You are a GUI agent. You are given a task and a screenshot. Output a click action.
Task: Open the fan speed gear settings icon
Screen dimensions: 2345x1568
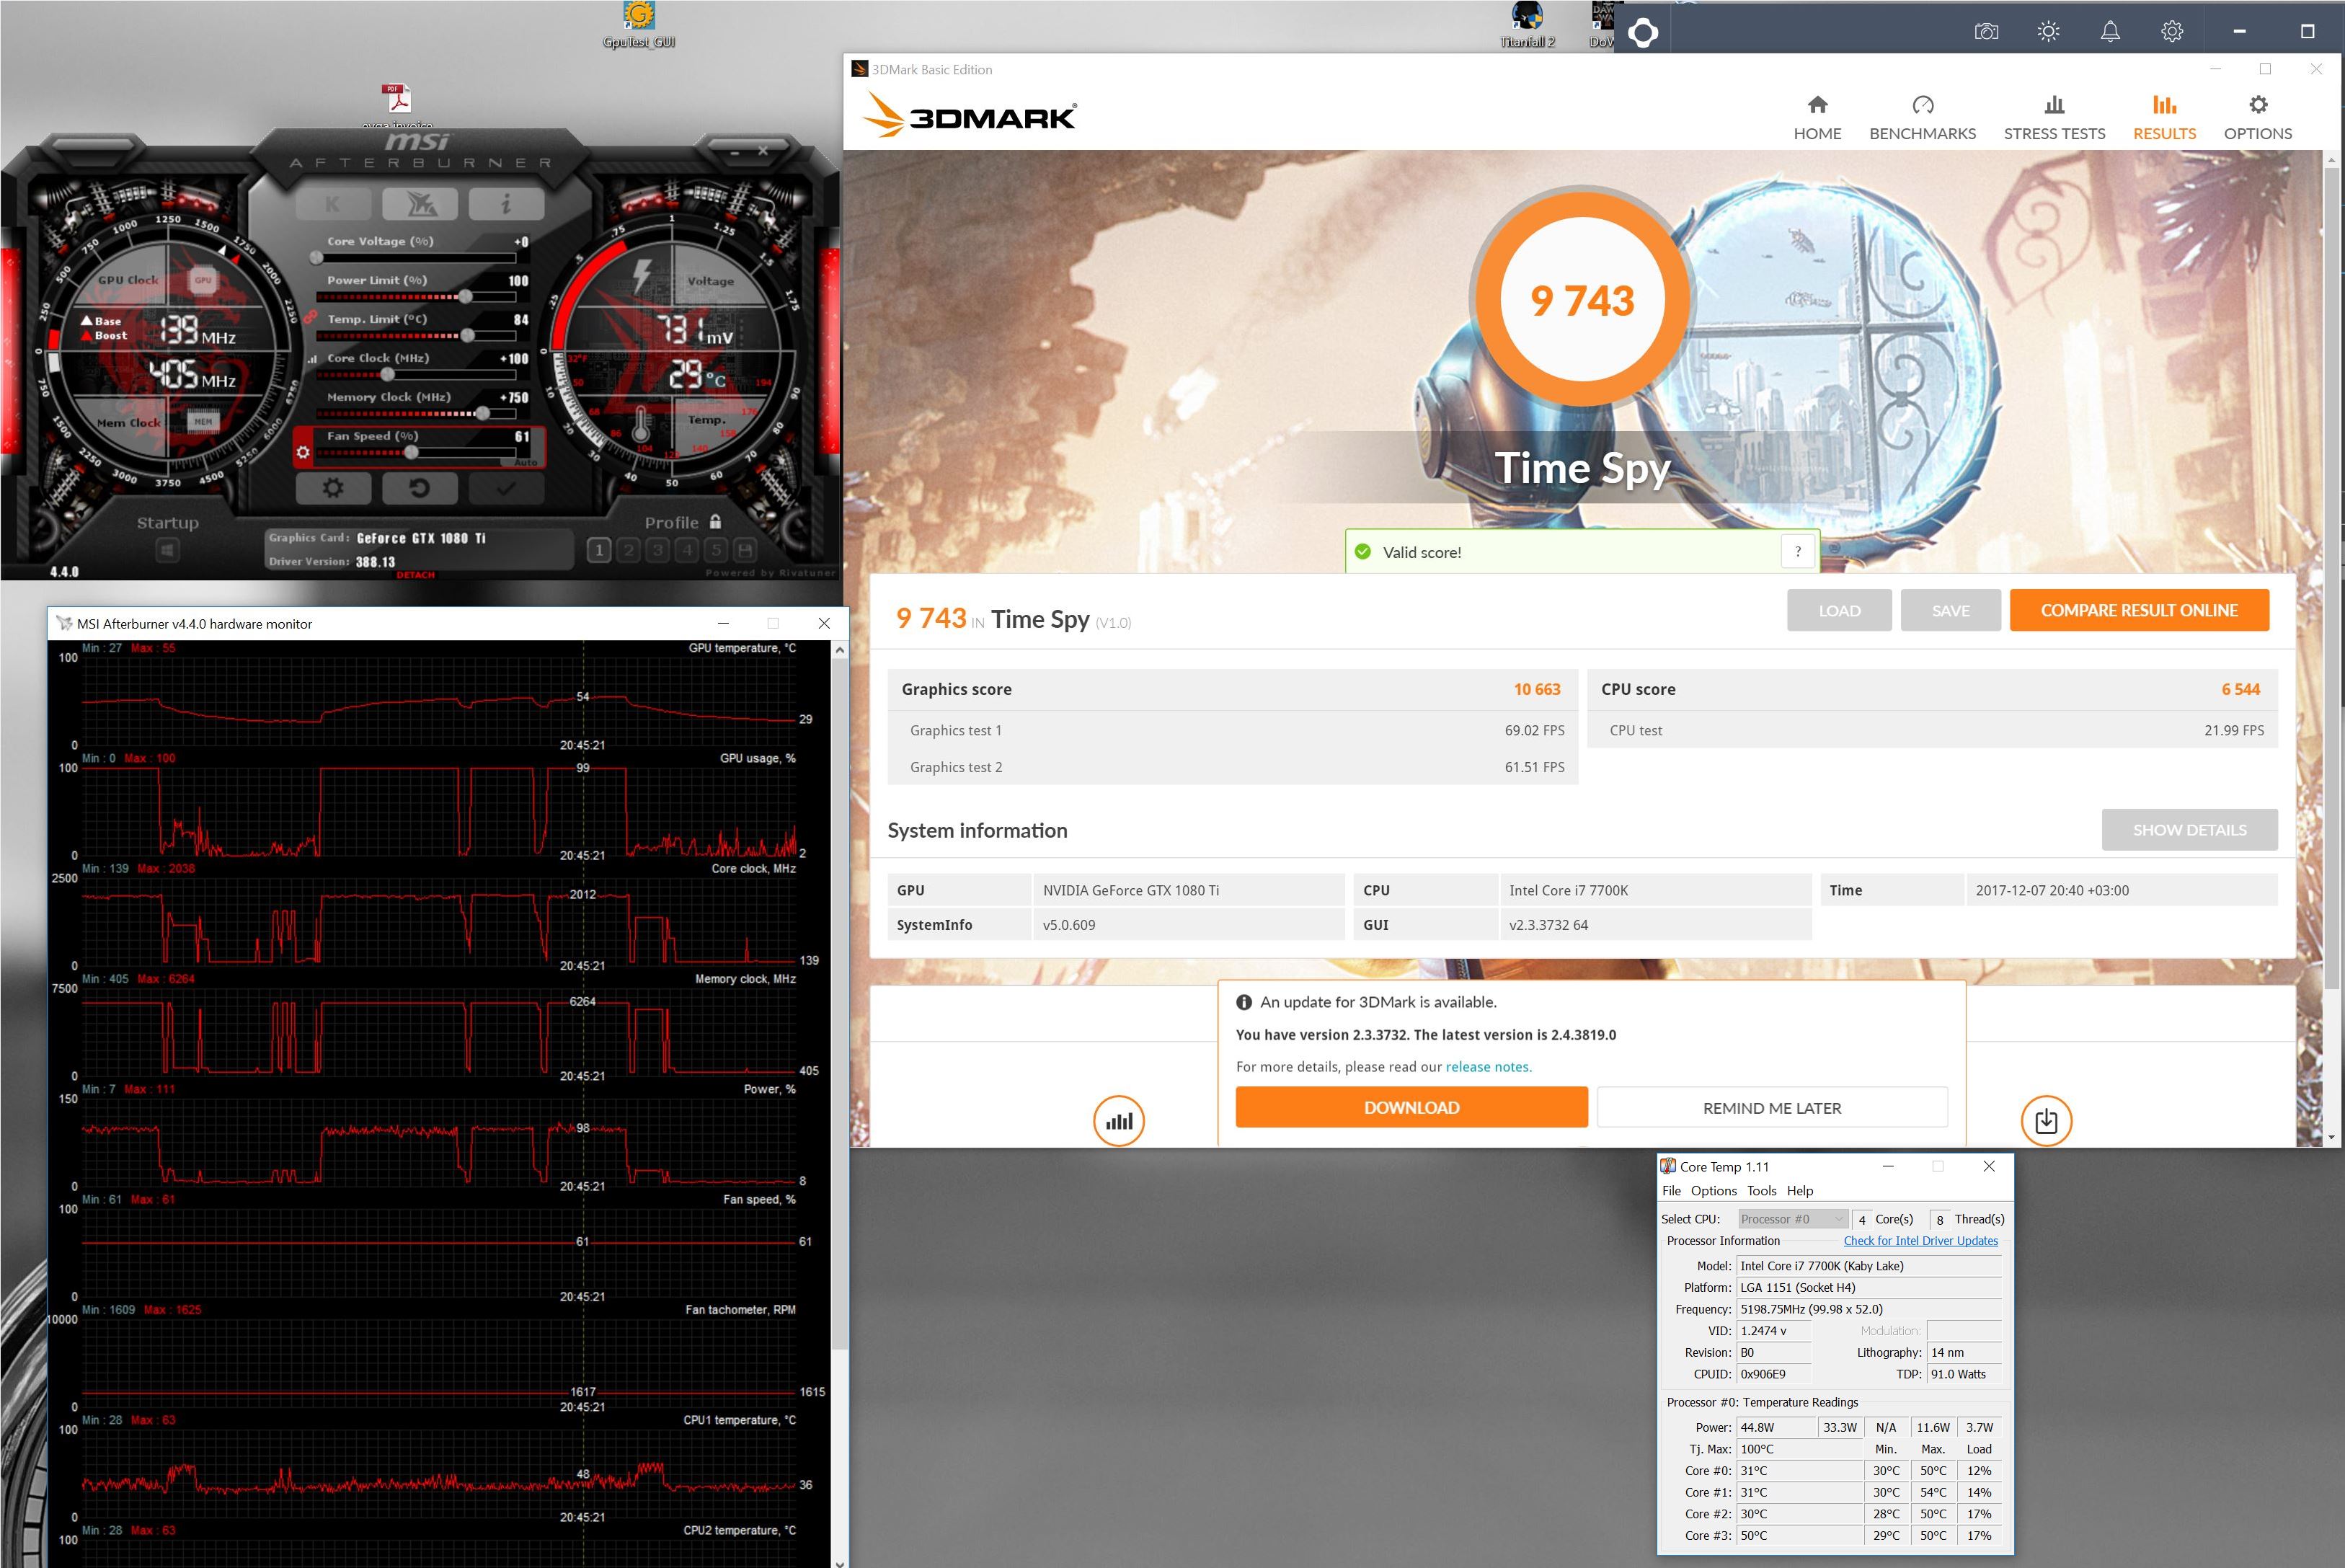coord(303,453)
